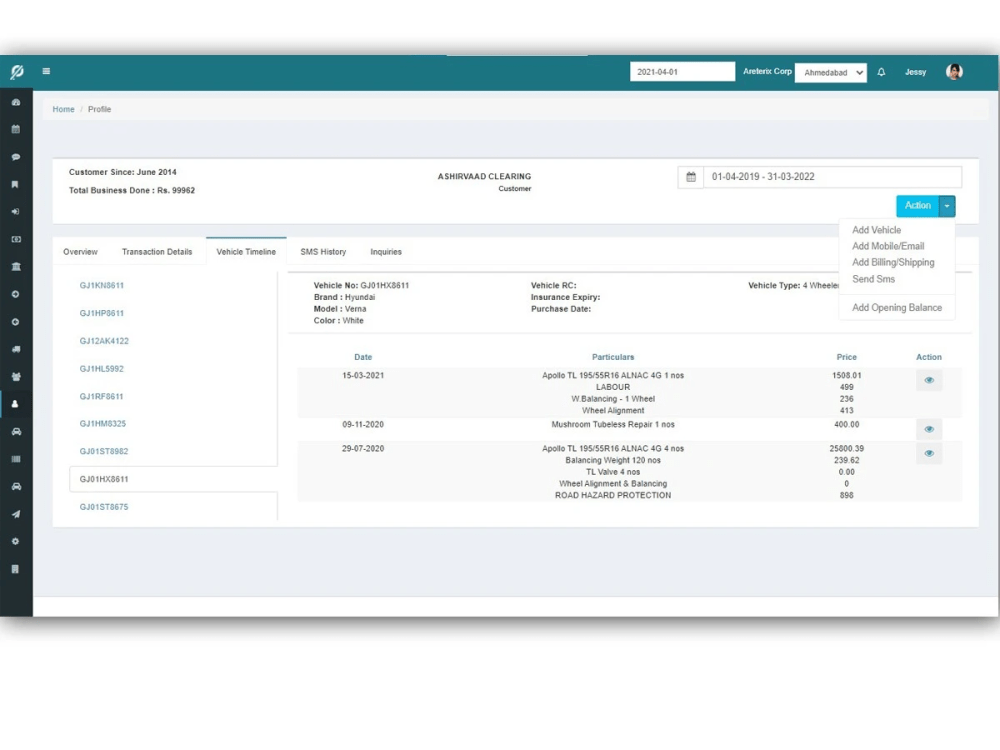Select Add Opening Balance menu option

click(x=897, y=308)
